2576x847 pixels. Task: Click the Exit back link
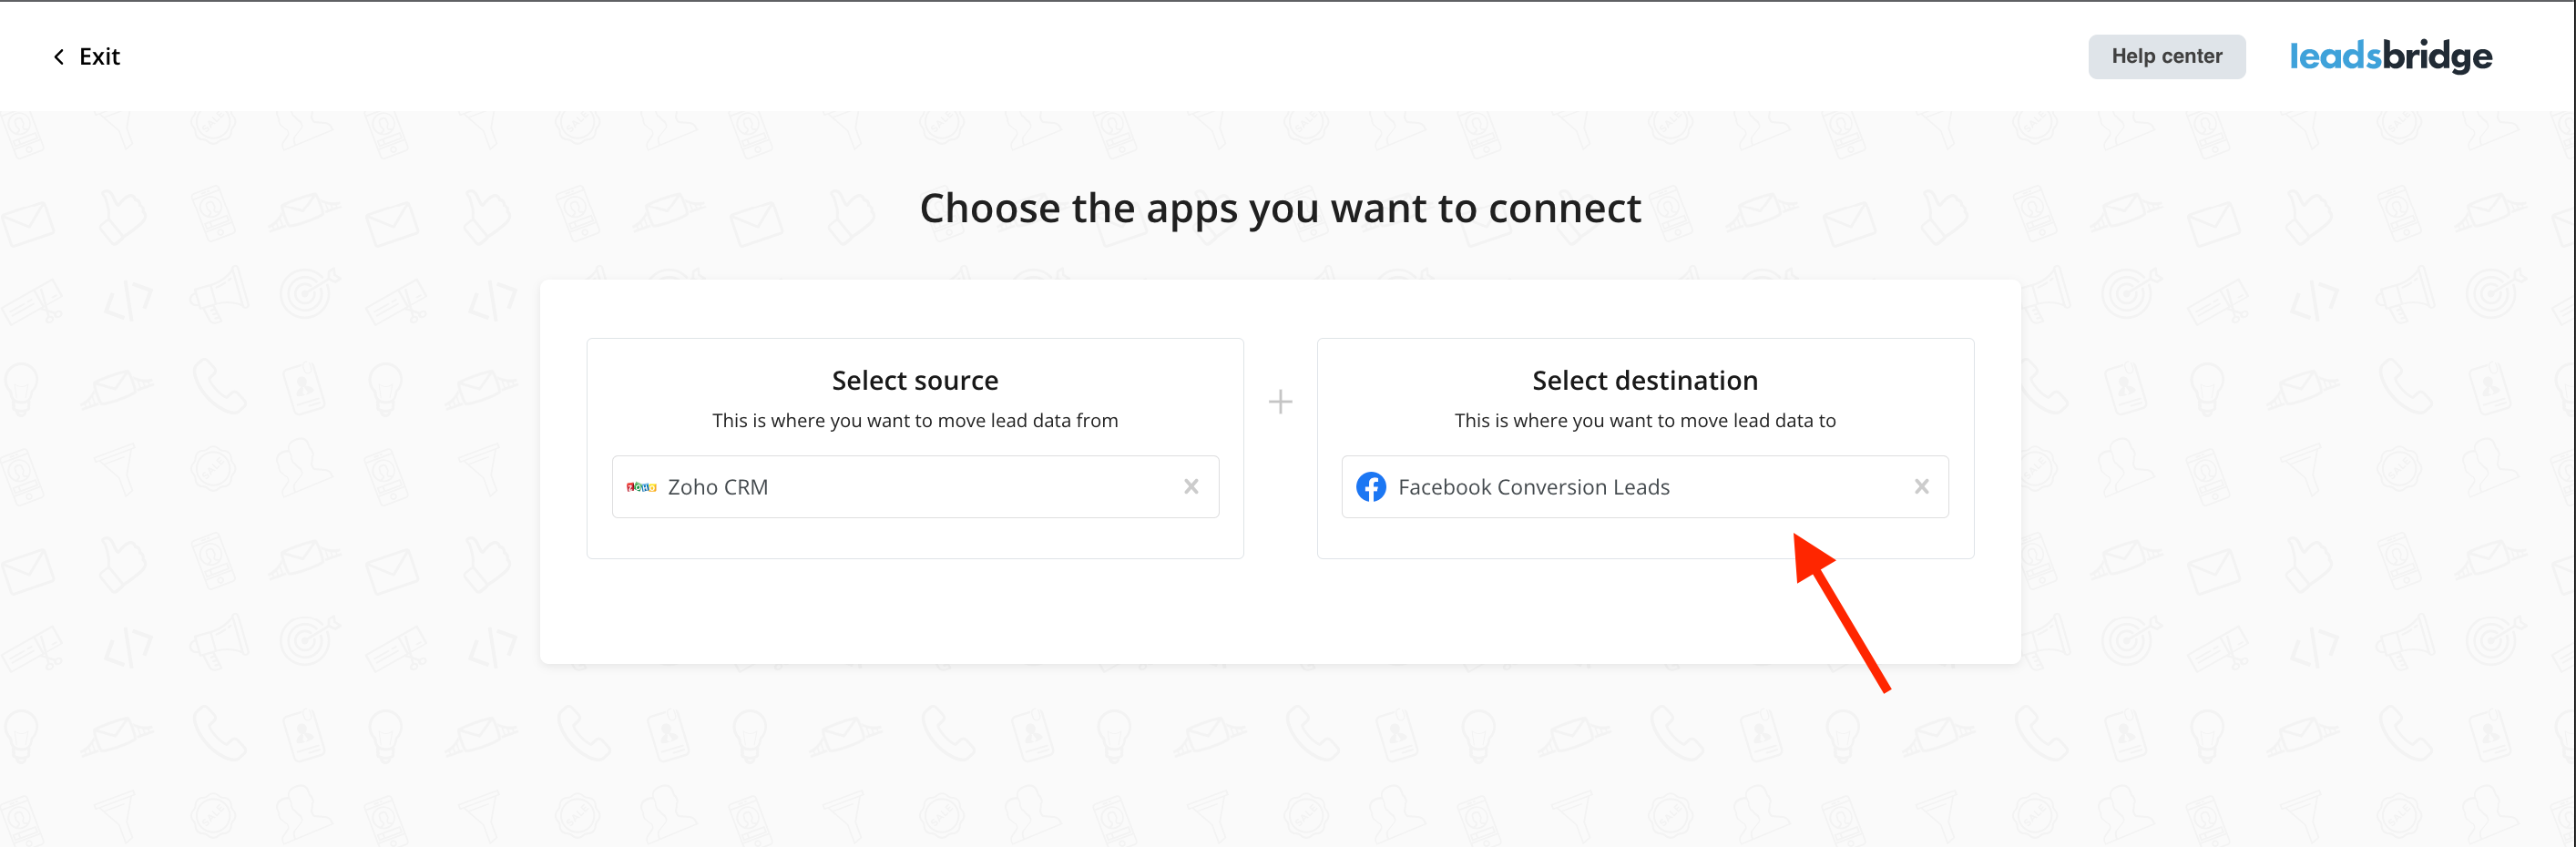pos(87,57)
